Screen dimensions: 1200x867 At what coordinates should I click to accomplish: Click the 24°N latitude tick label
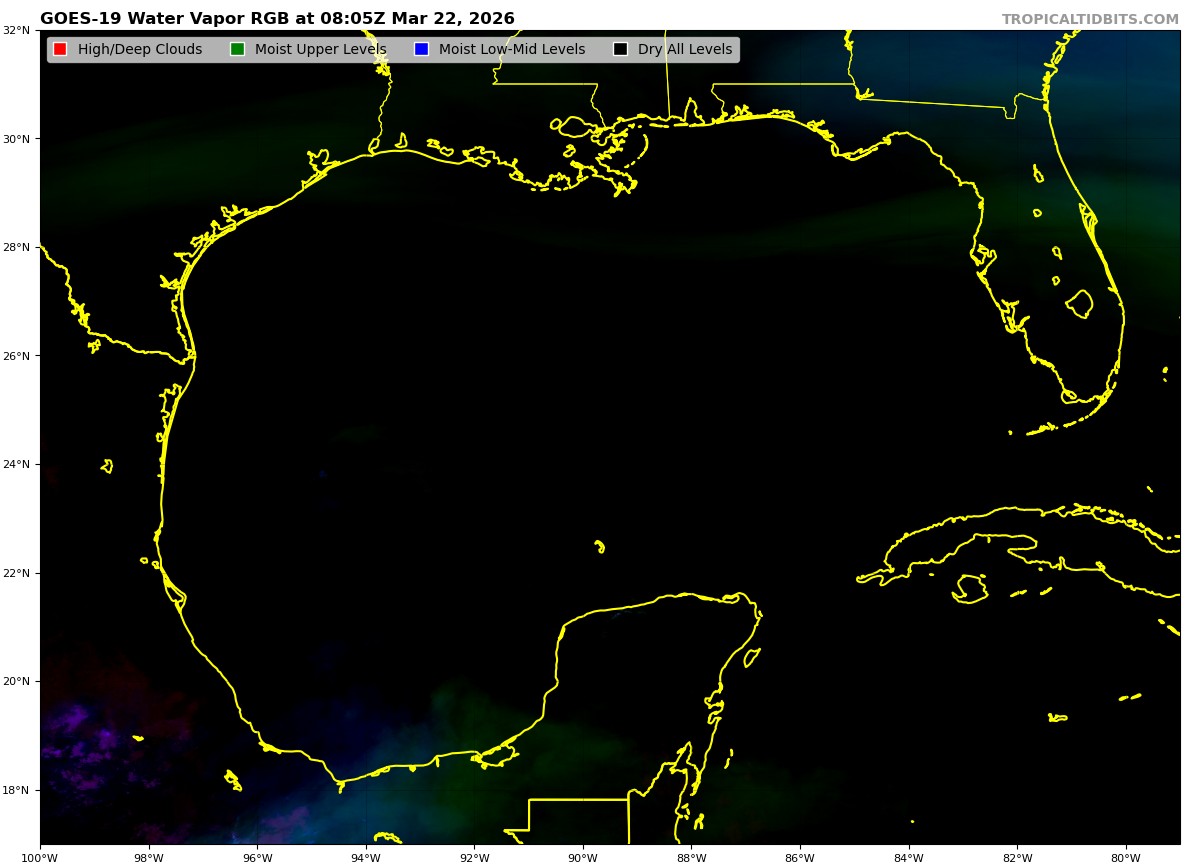(x=15, y=464)
